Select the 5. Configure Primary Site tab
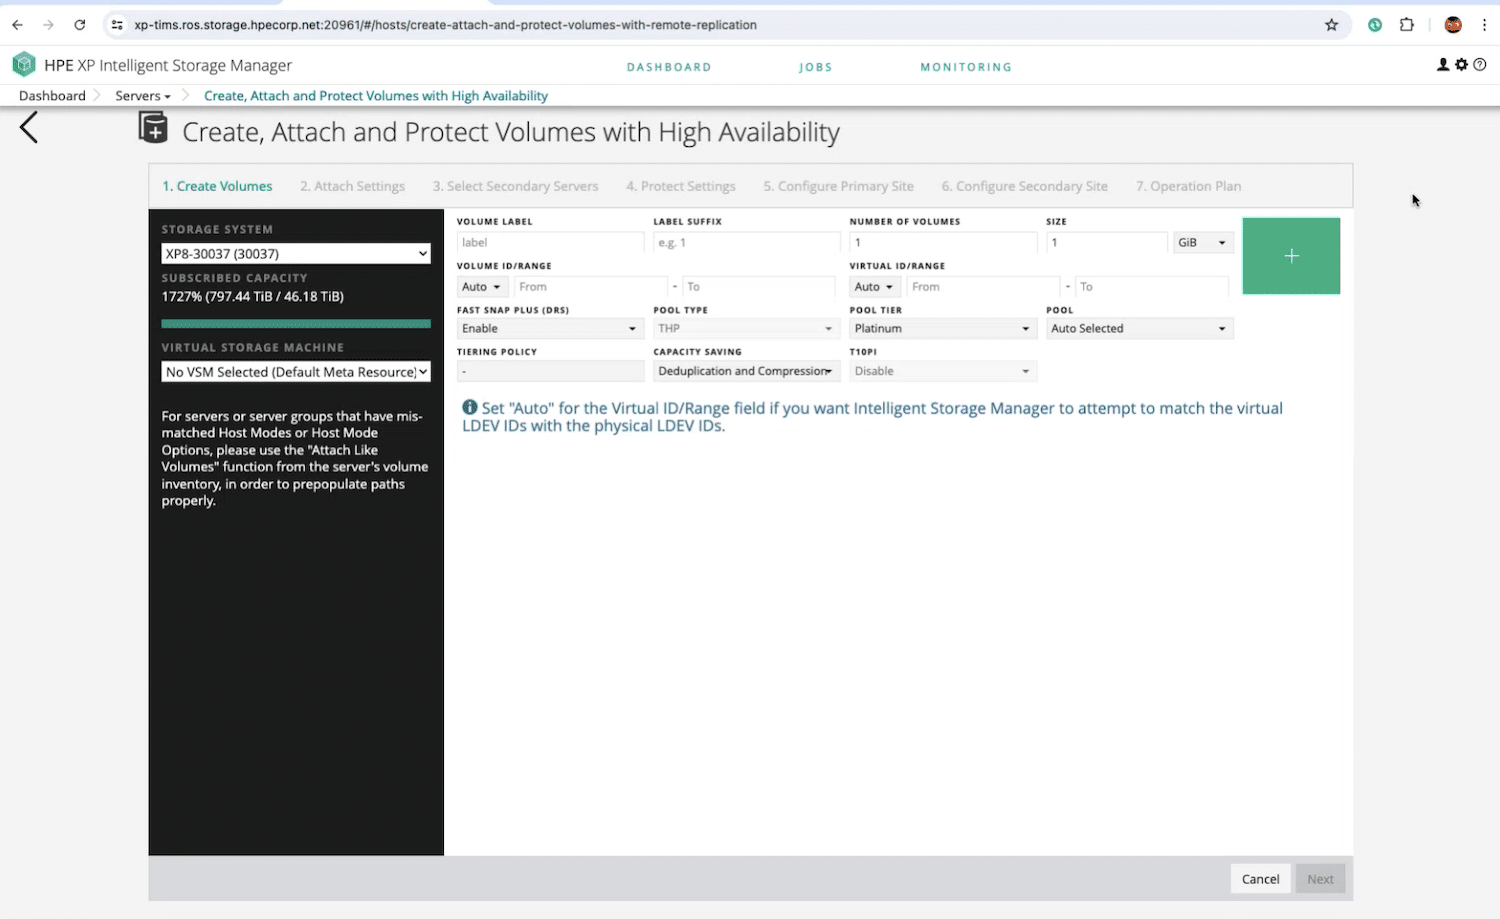This screenshot has width=1500, height=919. click(838, 186)
